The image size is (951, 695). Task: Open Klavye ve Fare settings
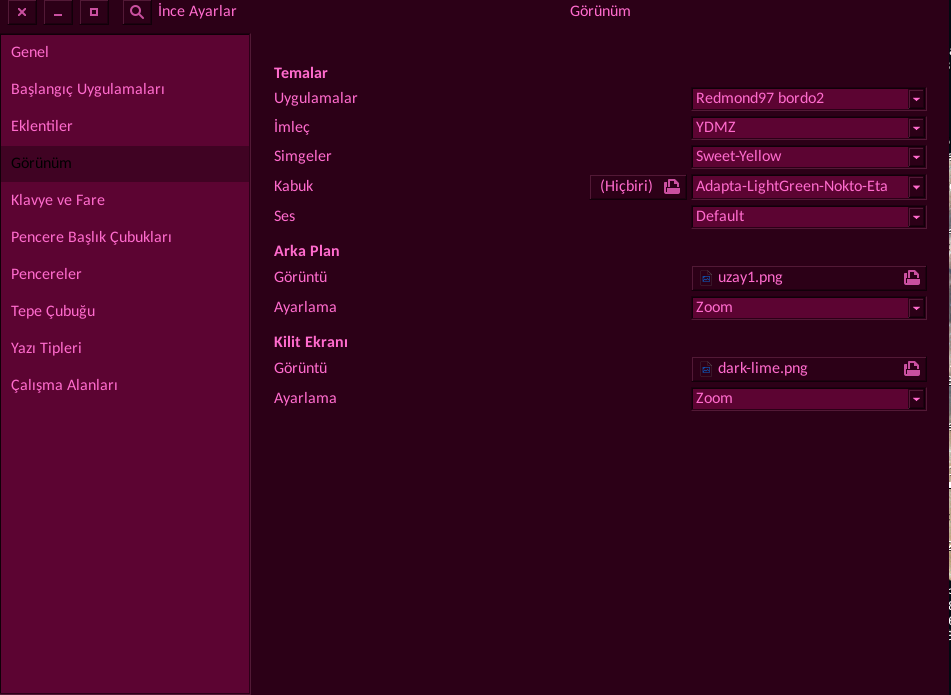click(125, 200)
